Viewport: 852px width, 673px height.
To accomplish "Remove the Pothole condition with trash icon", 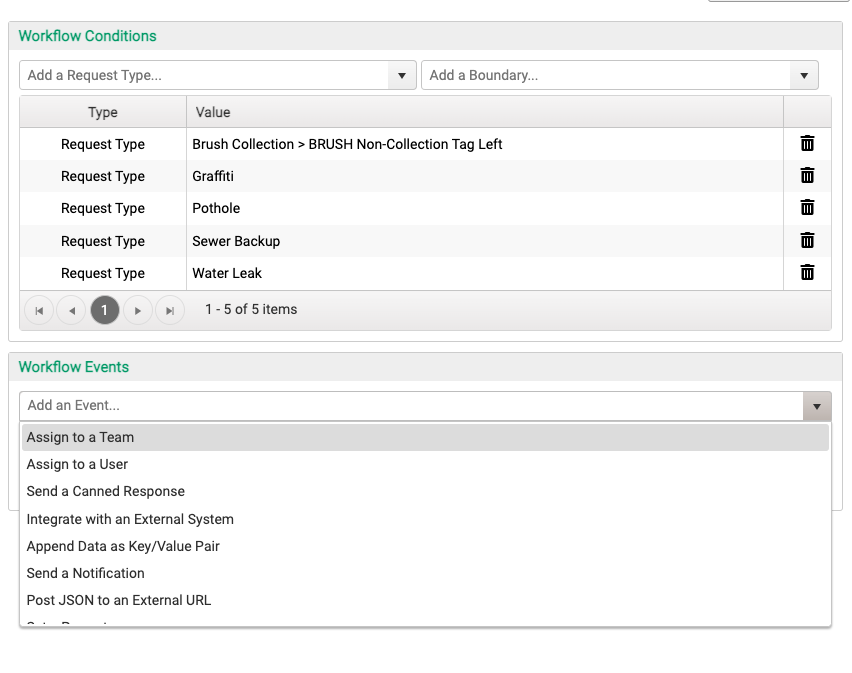I will [807, 208].
